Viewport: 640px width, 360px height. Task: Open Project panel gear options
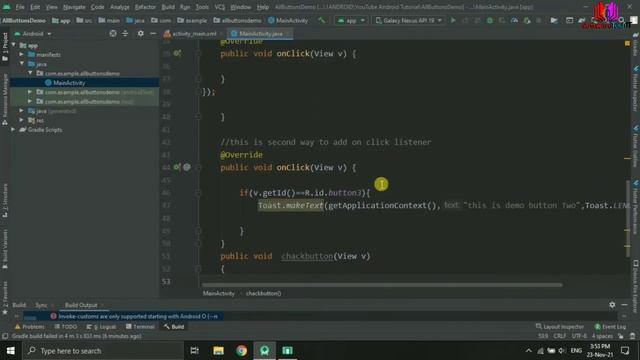click(x=140, y=33)
